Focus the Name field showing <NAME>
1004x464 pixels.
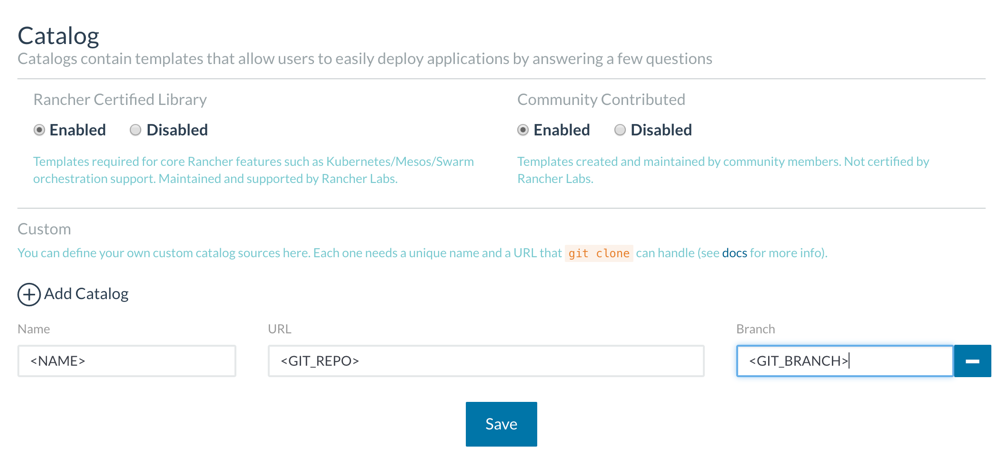(127, 361)
